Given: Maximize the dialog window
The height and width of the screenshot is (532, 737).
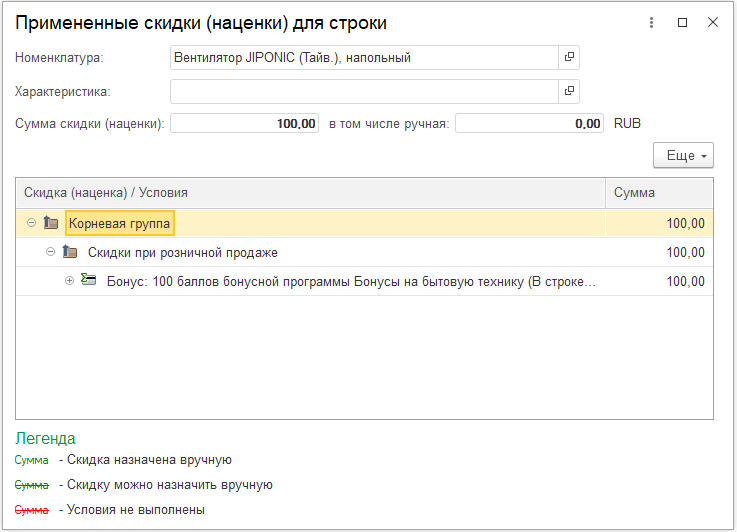Looking at the screenshot, I should point(682,23).
